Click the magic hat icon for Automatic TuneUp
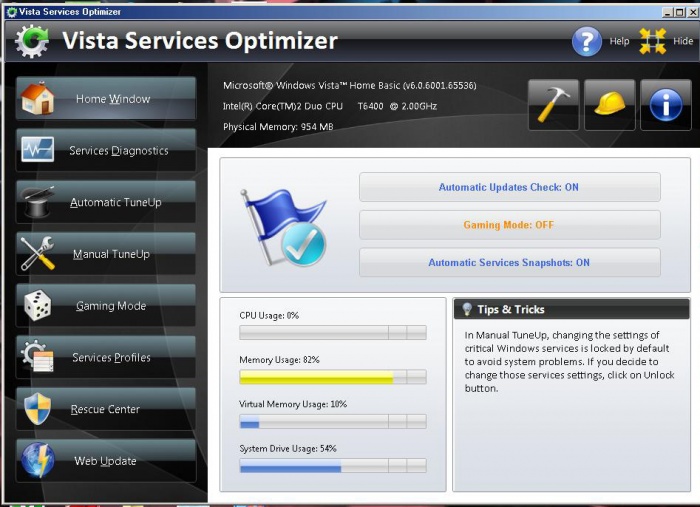700x507 pixels. [38, 202]
